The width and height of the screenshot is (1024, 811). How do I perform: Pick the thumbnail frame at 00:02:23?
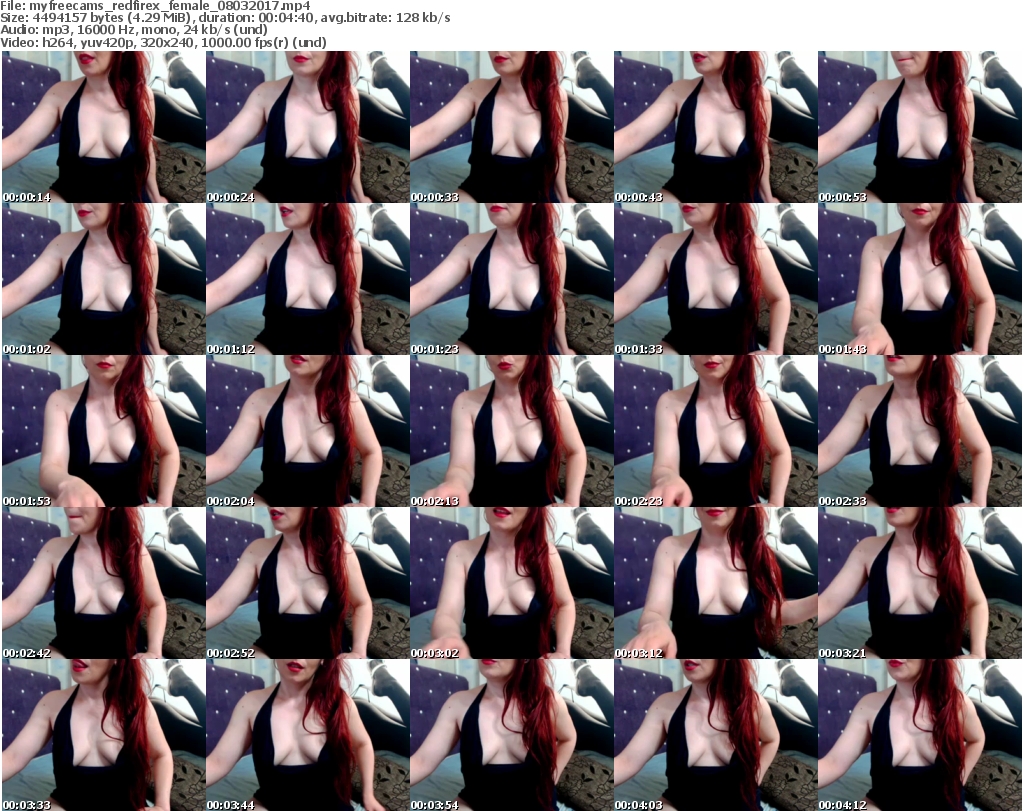tap(716, 431)
